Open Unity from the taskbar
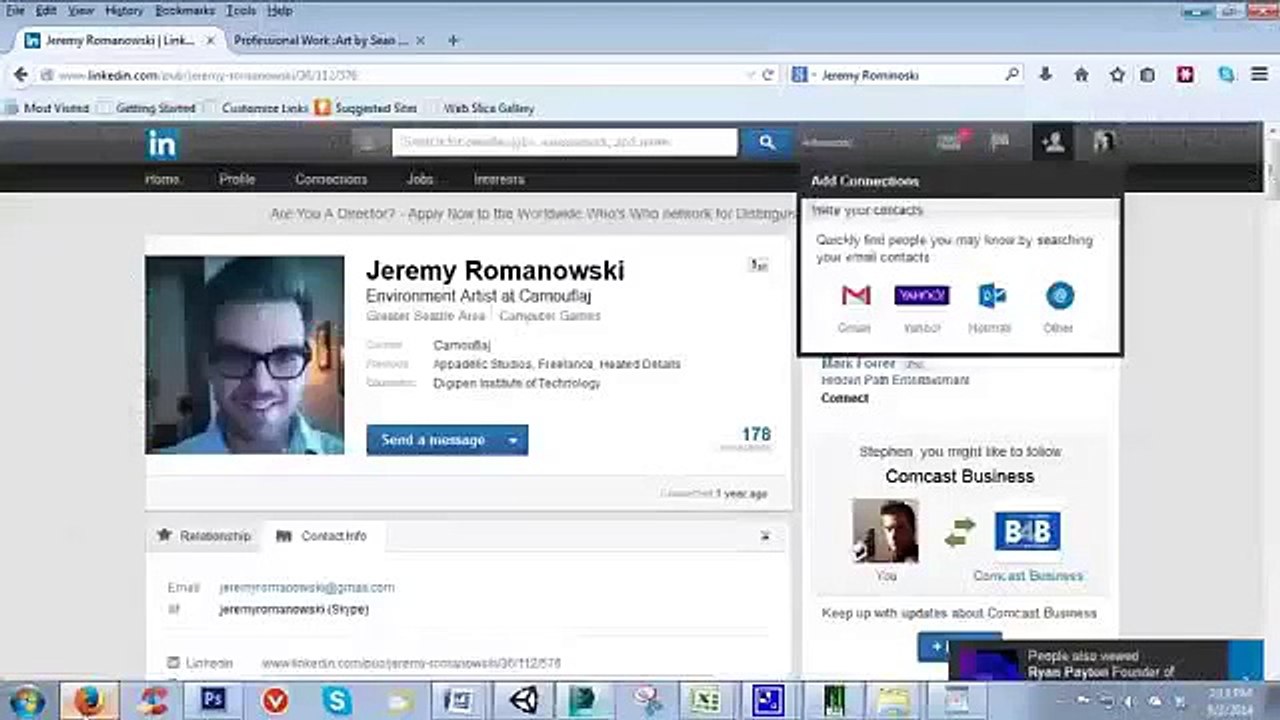The image size is (1280, 720). coord(522,699)
